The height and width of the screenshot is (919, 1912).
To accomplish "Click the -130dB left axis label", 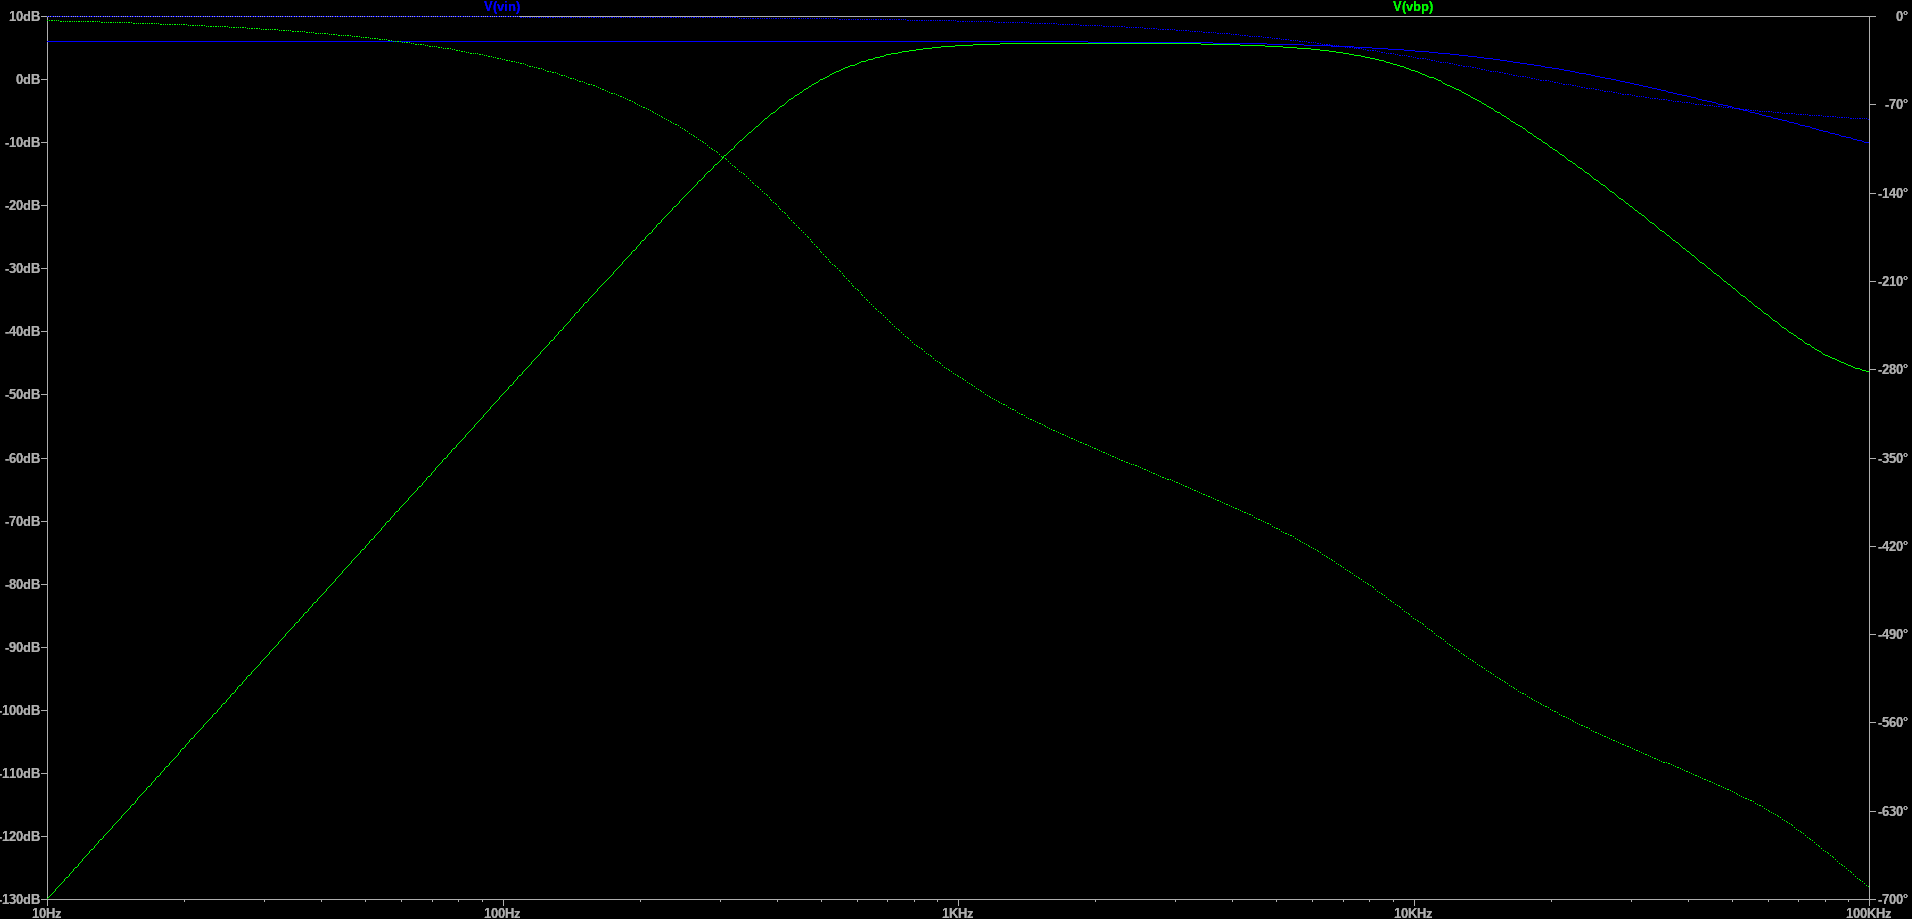I will pyautogui.click(x=21, y=899).
